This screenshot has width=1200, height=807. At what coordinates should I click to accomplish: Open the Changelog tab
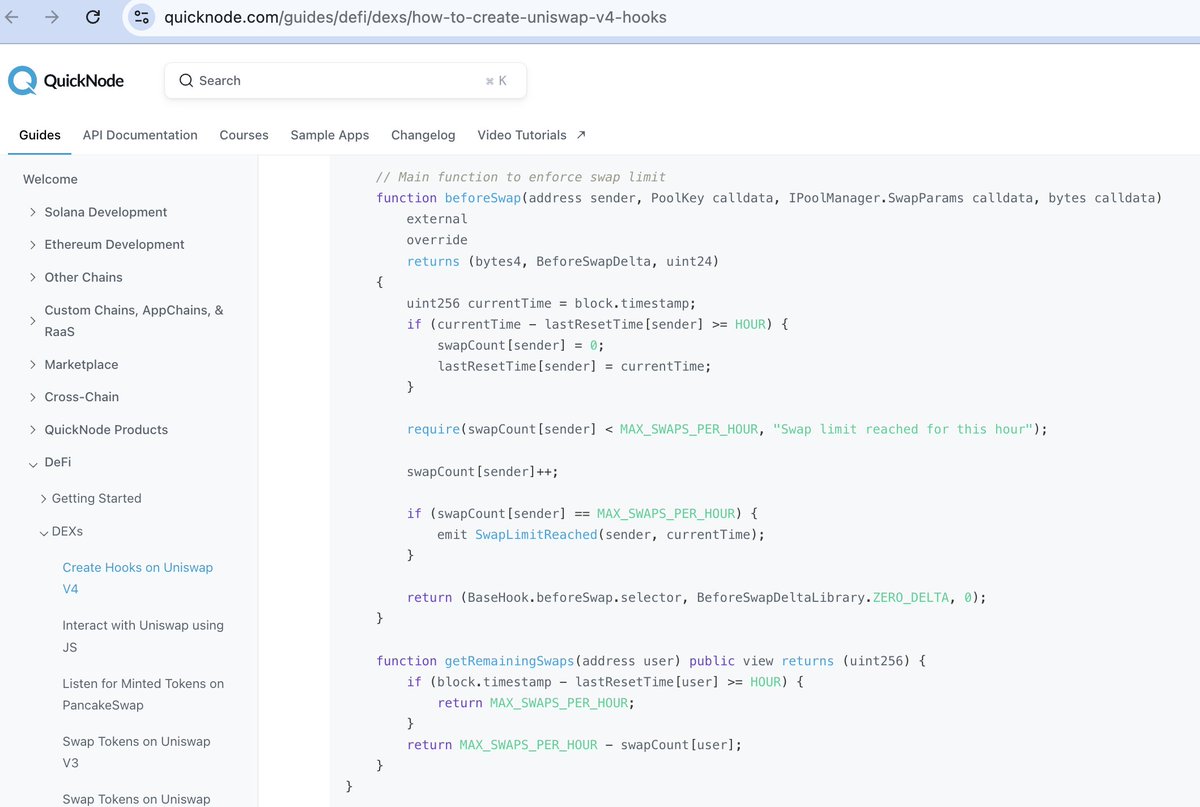423,135
